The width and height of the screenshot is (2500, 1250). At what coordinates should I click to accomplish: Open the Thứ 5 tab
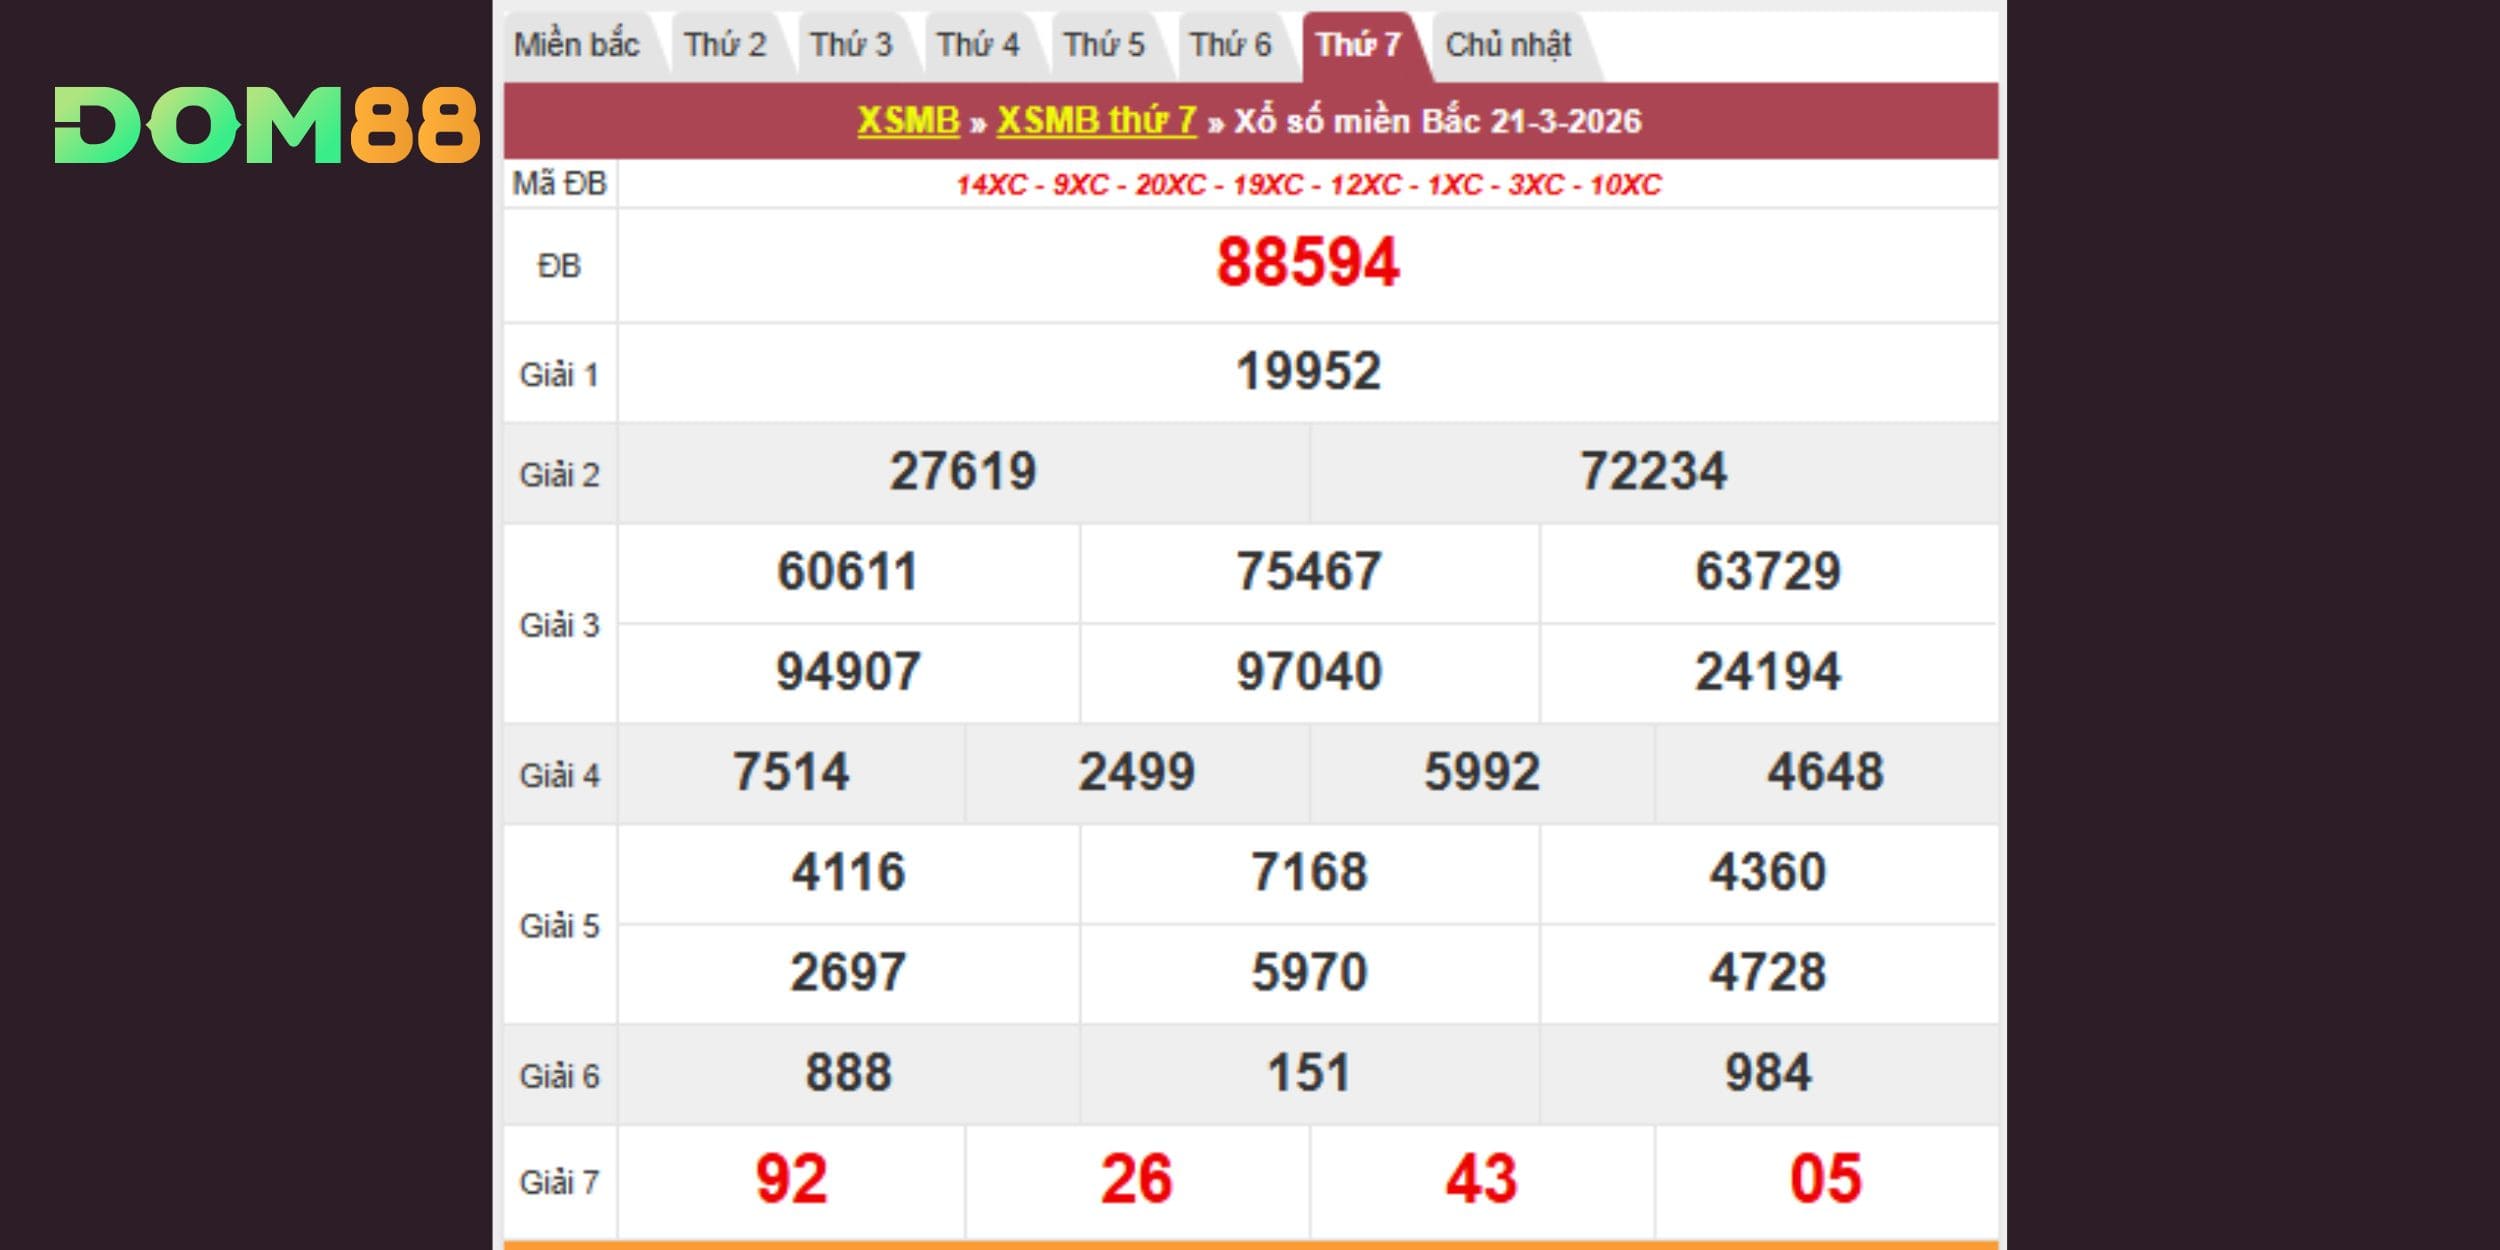point(1103,45)
